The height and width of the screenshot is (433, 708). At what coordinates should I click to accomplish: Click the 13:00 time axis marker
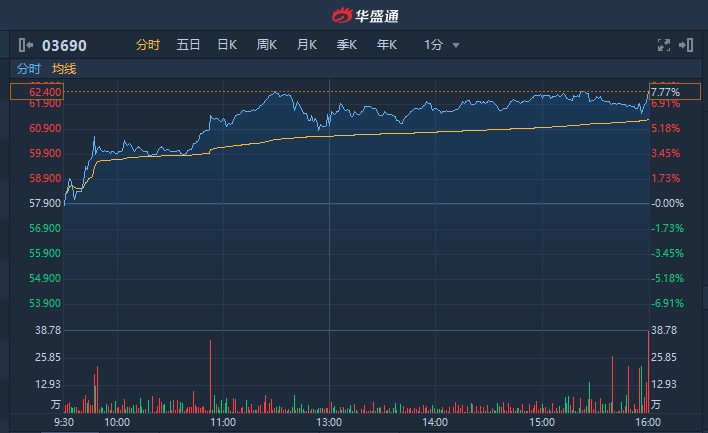coord(329,423)
